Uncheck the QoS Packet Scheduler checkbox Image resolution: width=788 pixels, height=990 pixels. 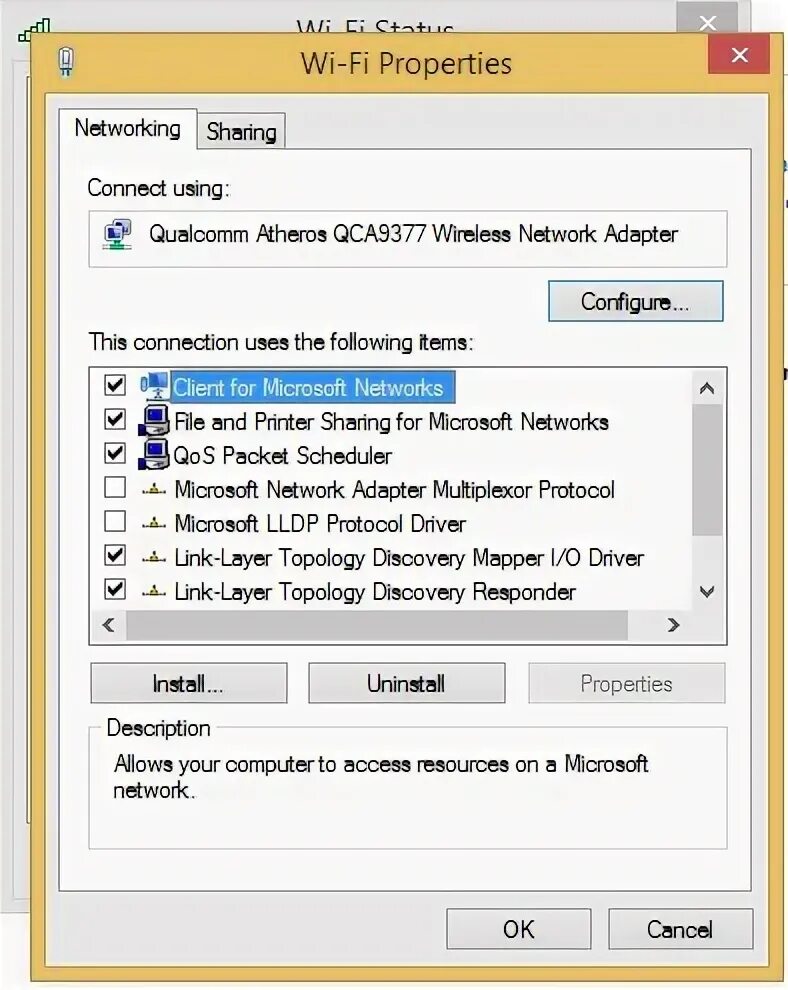click(115, 453)
